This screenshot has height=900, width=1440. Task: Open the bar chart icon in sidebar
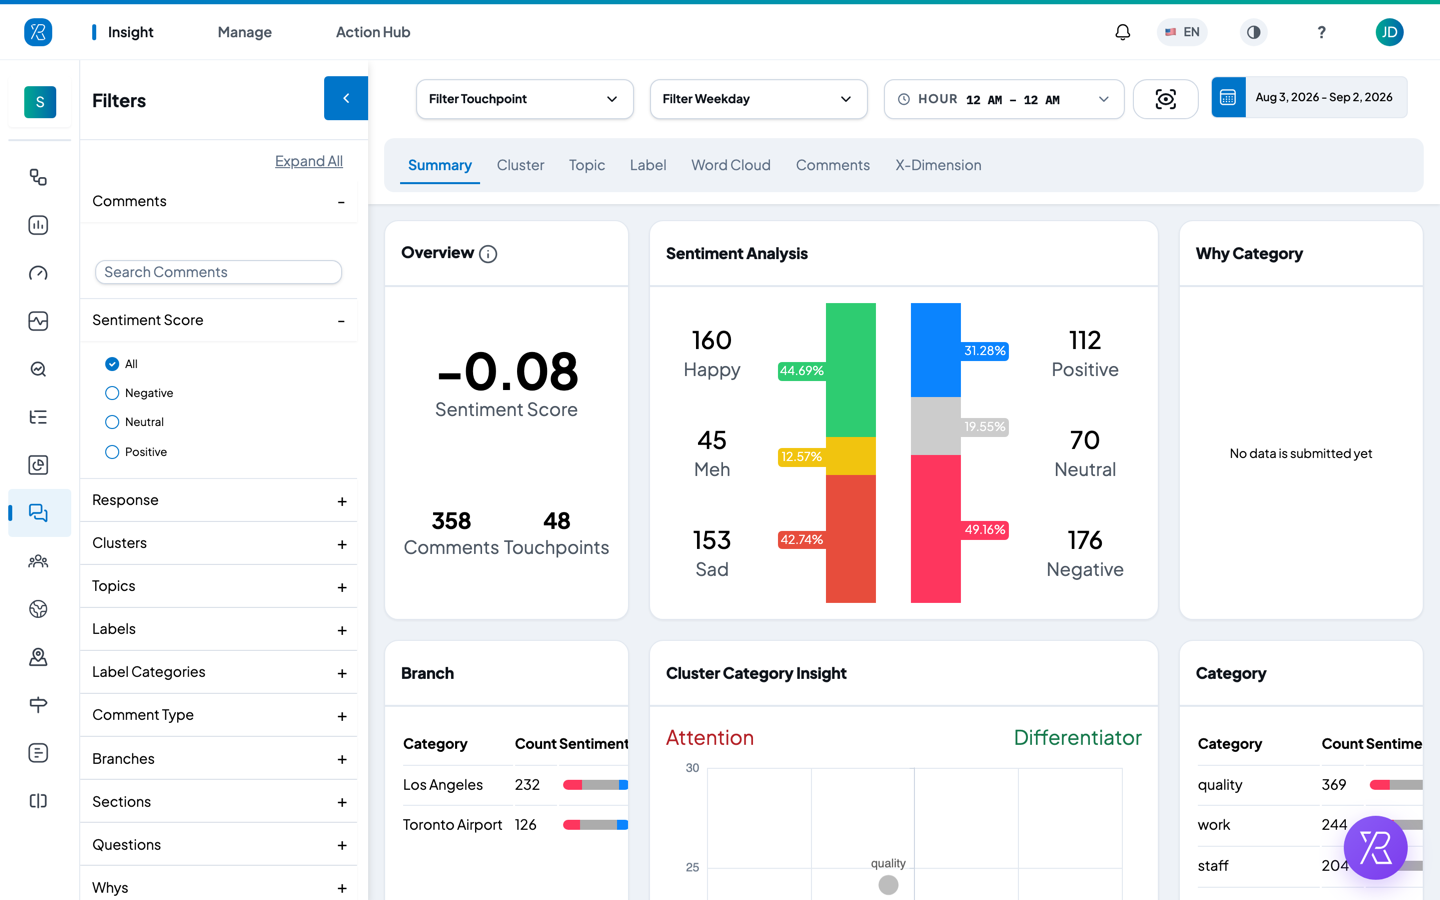[38, 225]
